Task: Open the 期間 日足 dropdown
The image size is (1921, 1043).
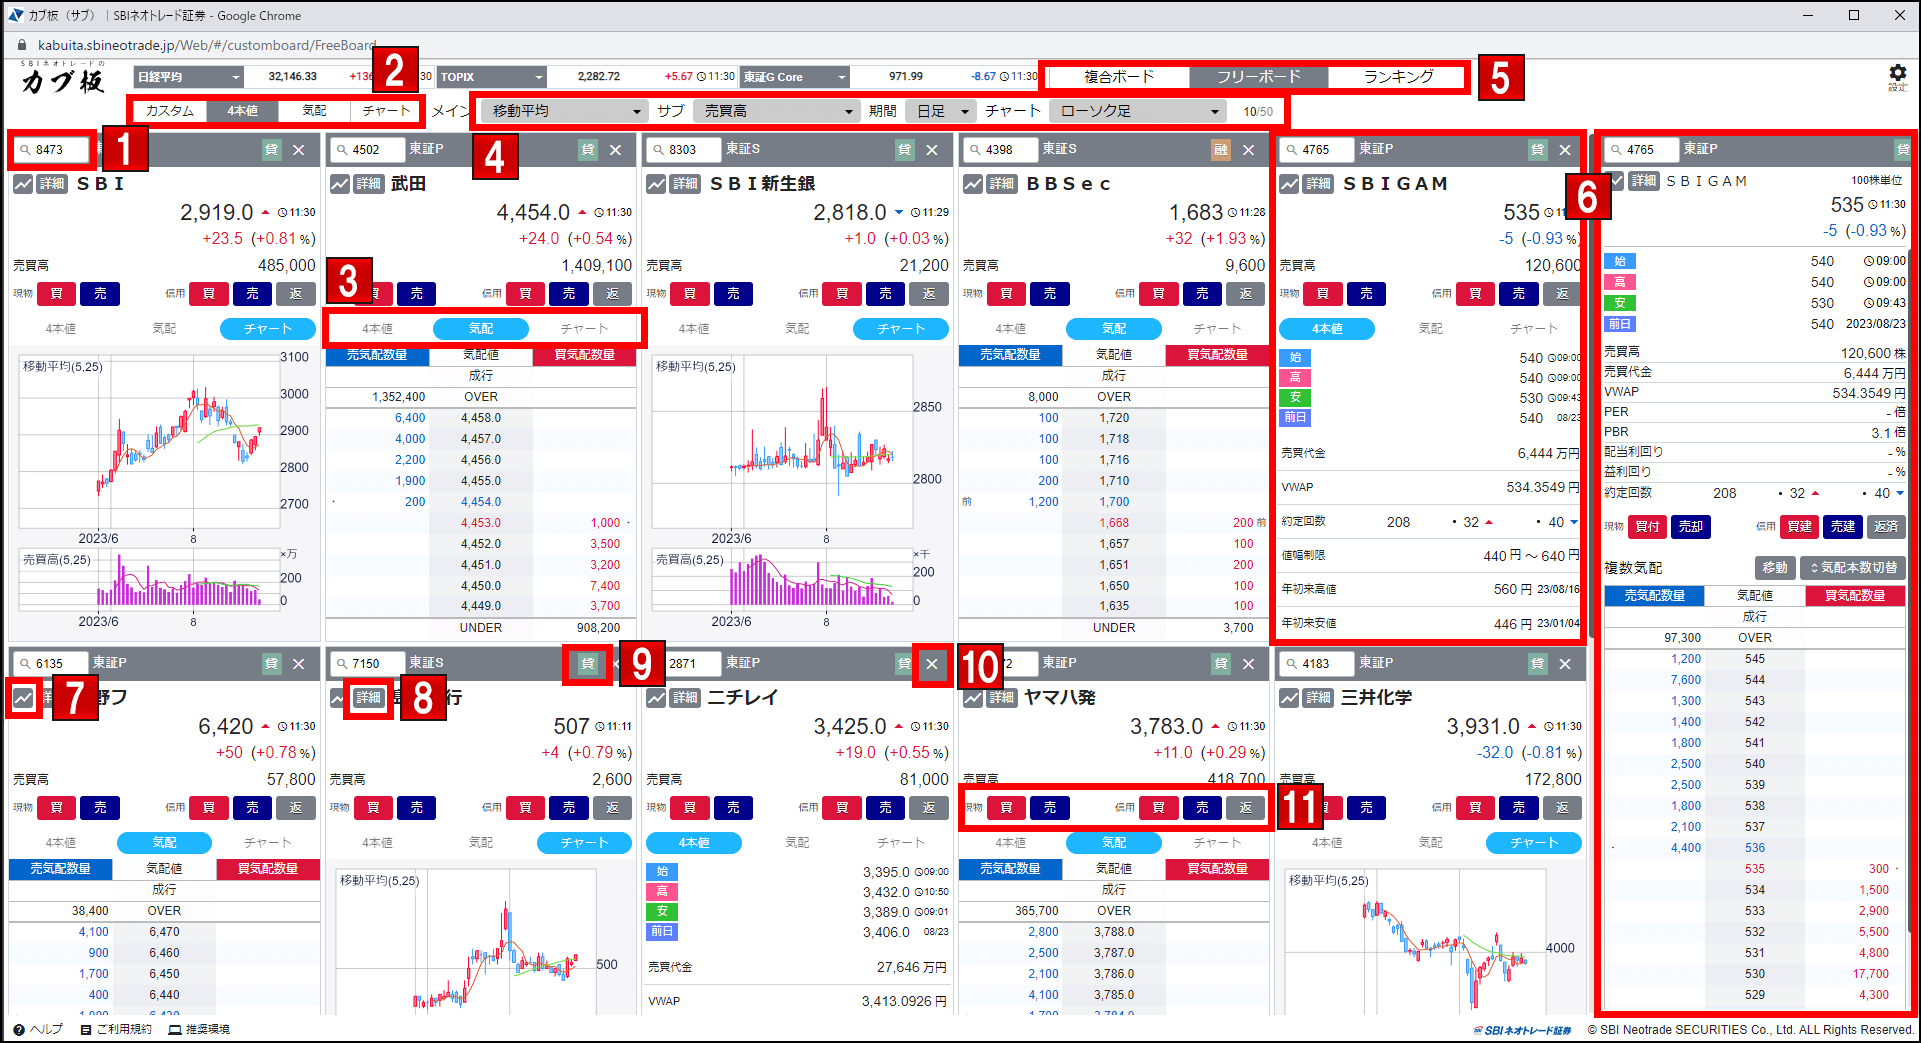Action: 940,111
